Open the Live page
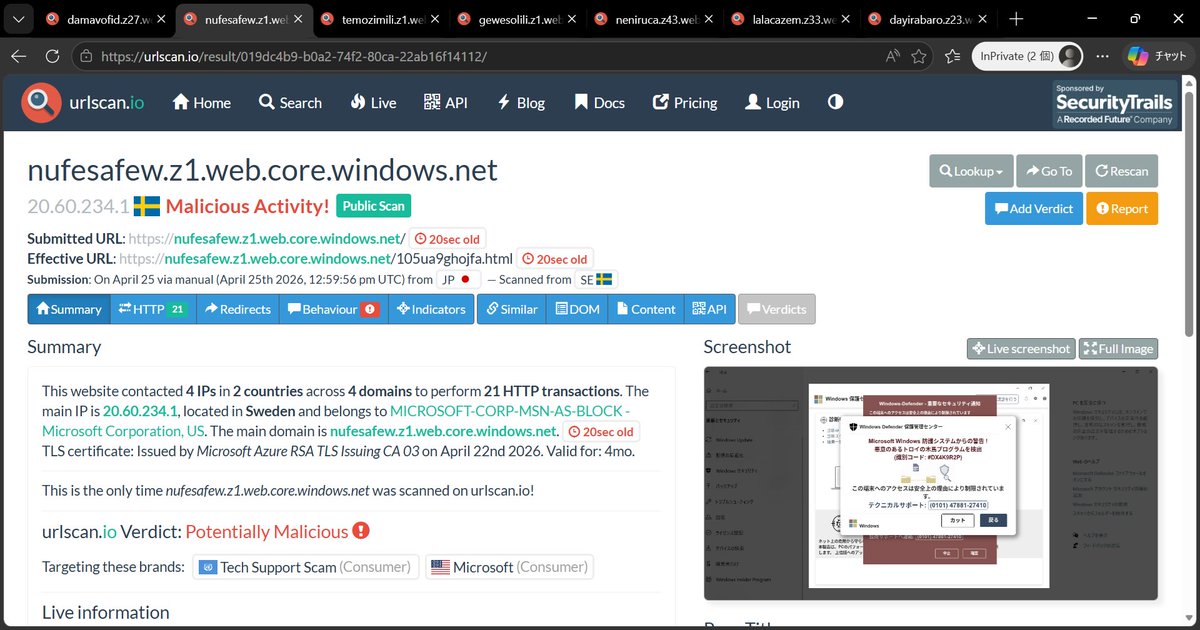 point(373,102)
